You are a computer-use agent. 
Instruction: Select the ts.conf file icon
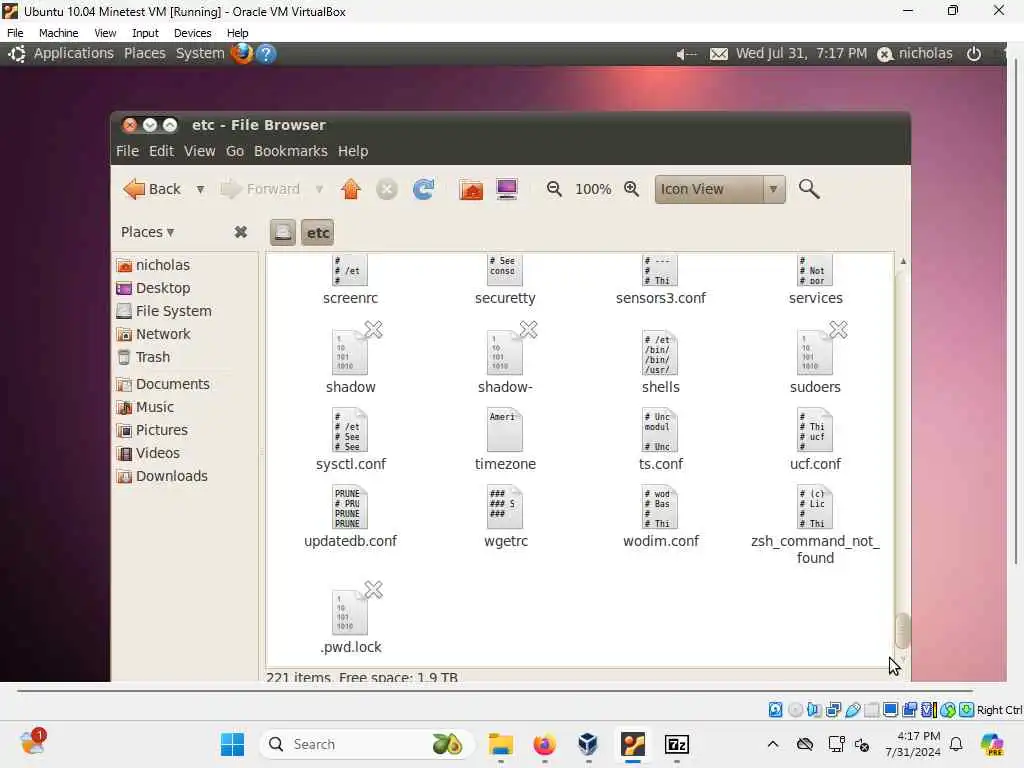click(x=660, y=430)
